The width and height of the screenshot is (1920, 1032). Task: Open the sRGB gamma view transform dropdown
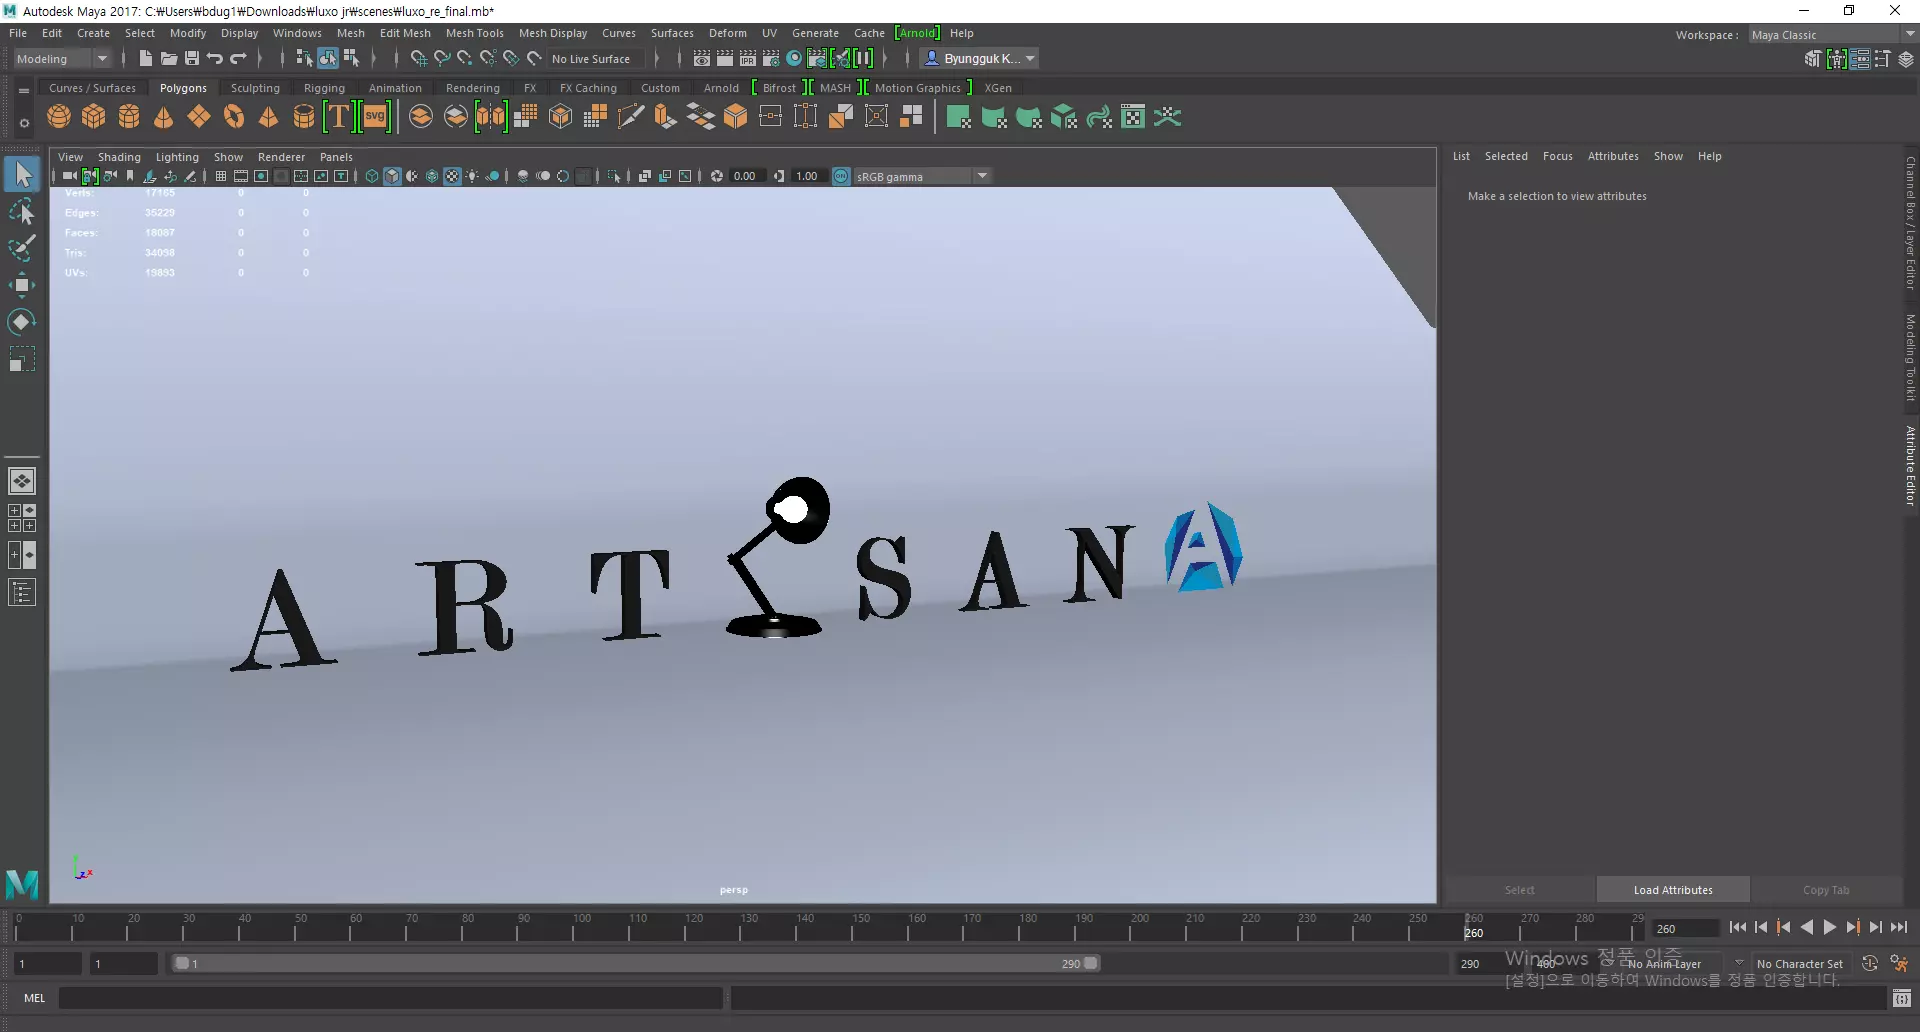click(922, 176)
